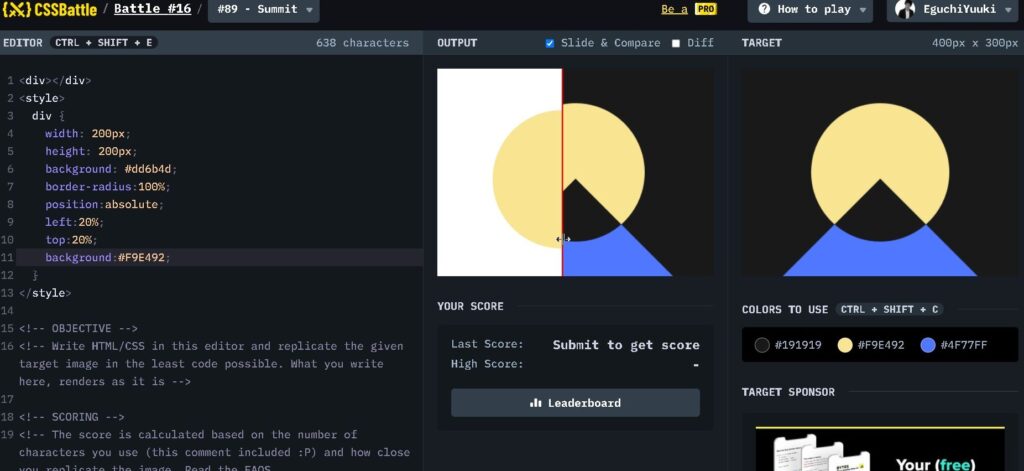Image resolution: width=1024 pixels, height=471 pixels.
Task: Click the Leaderboard bar chart icon
Action: 535,403
